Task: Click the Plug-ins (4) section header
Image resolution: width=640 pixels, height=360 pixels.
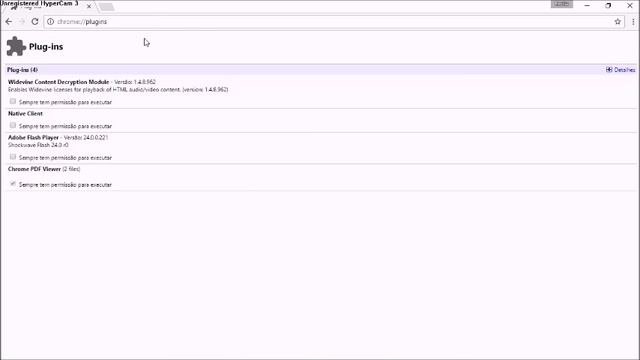Action: click(22, 70)
